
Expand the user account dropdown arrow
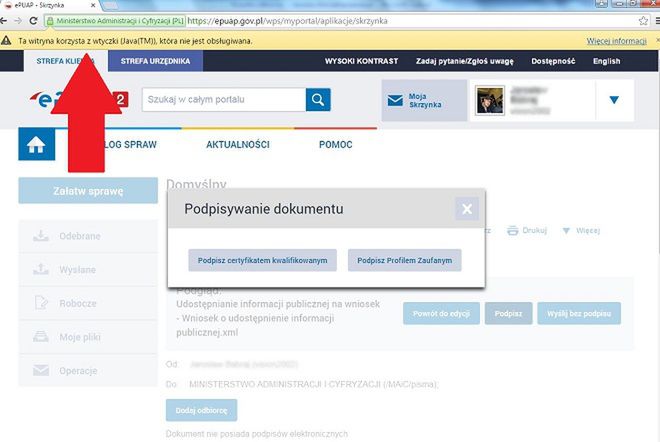click(614, 100)
